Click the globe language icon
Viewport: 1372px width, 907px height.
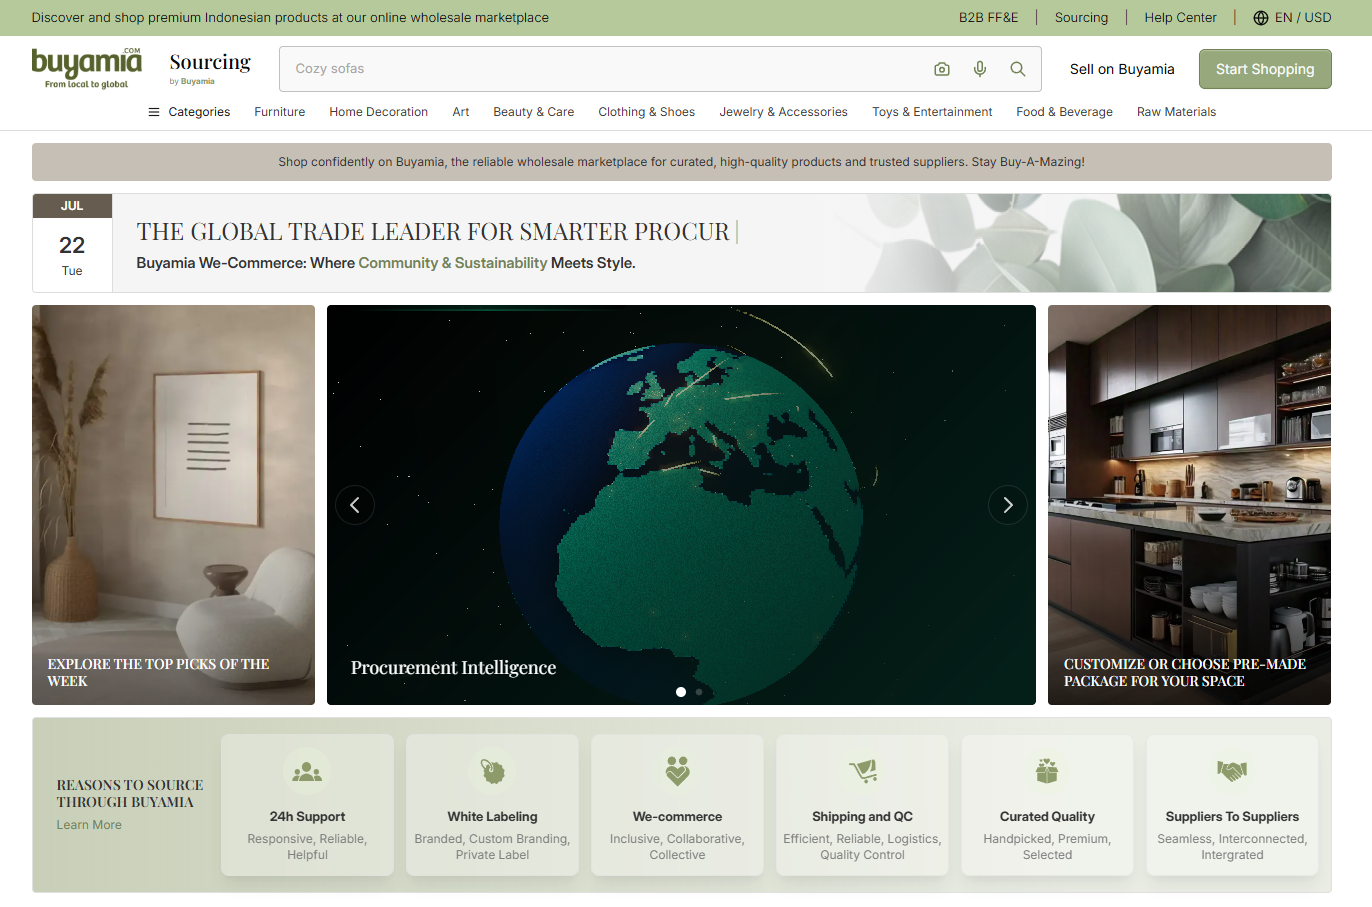(1261, 18)
